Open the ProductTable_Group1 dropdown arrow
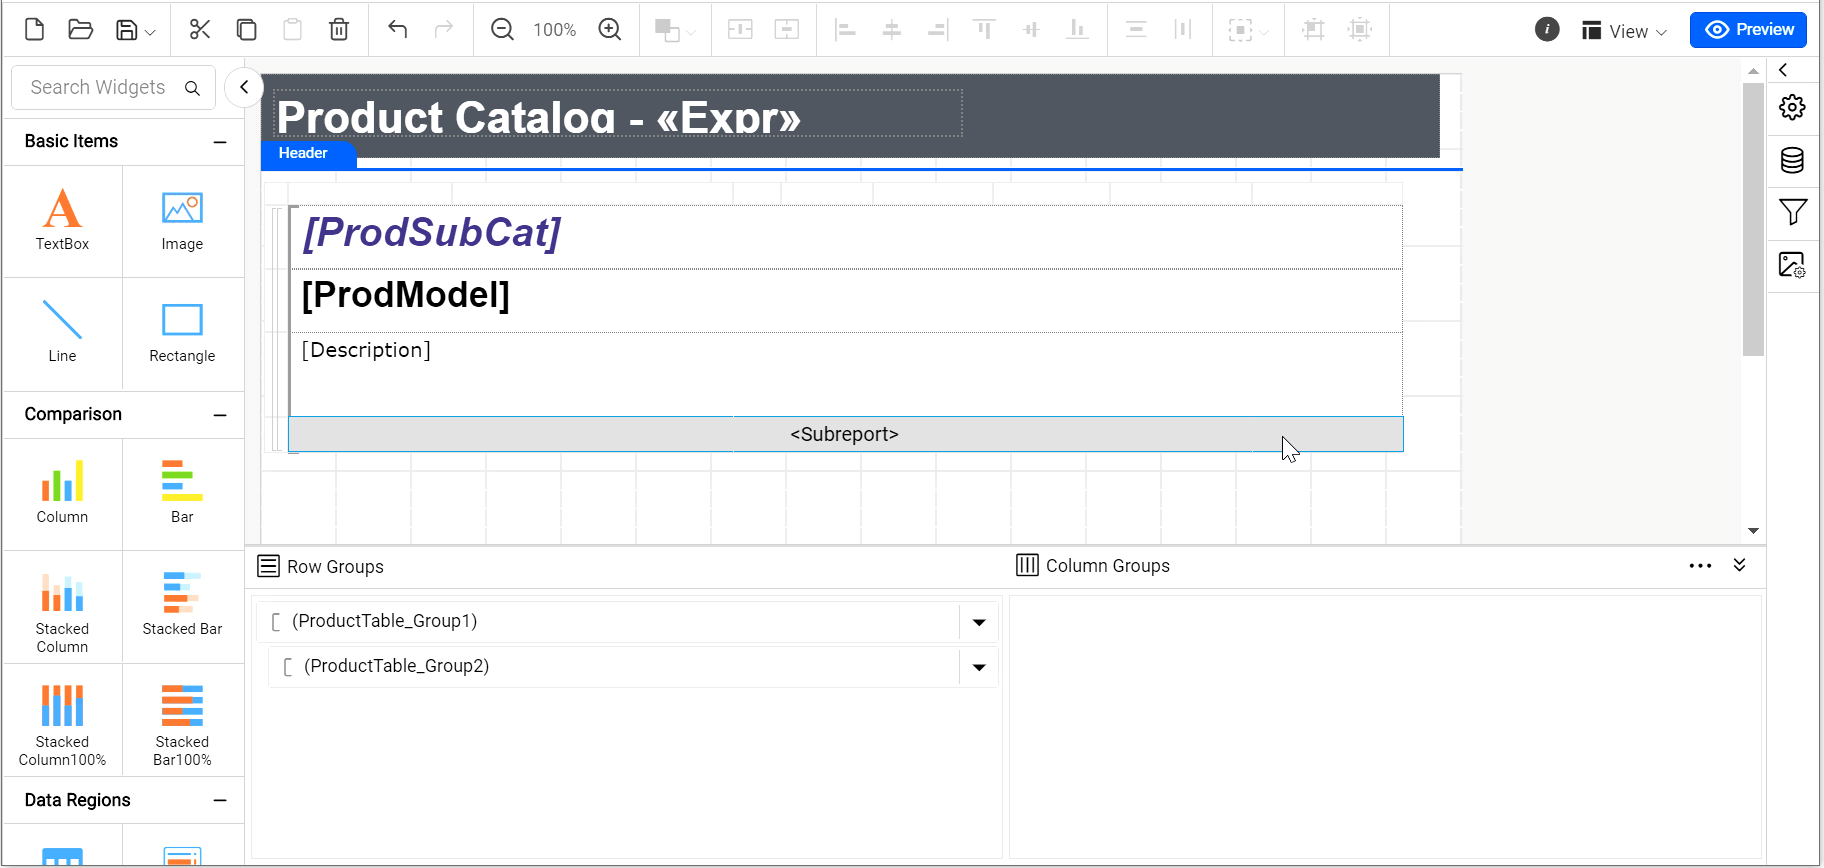Viewport: 1824px width, 868px height. click(x=979, y=622)
